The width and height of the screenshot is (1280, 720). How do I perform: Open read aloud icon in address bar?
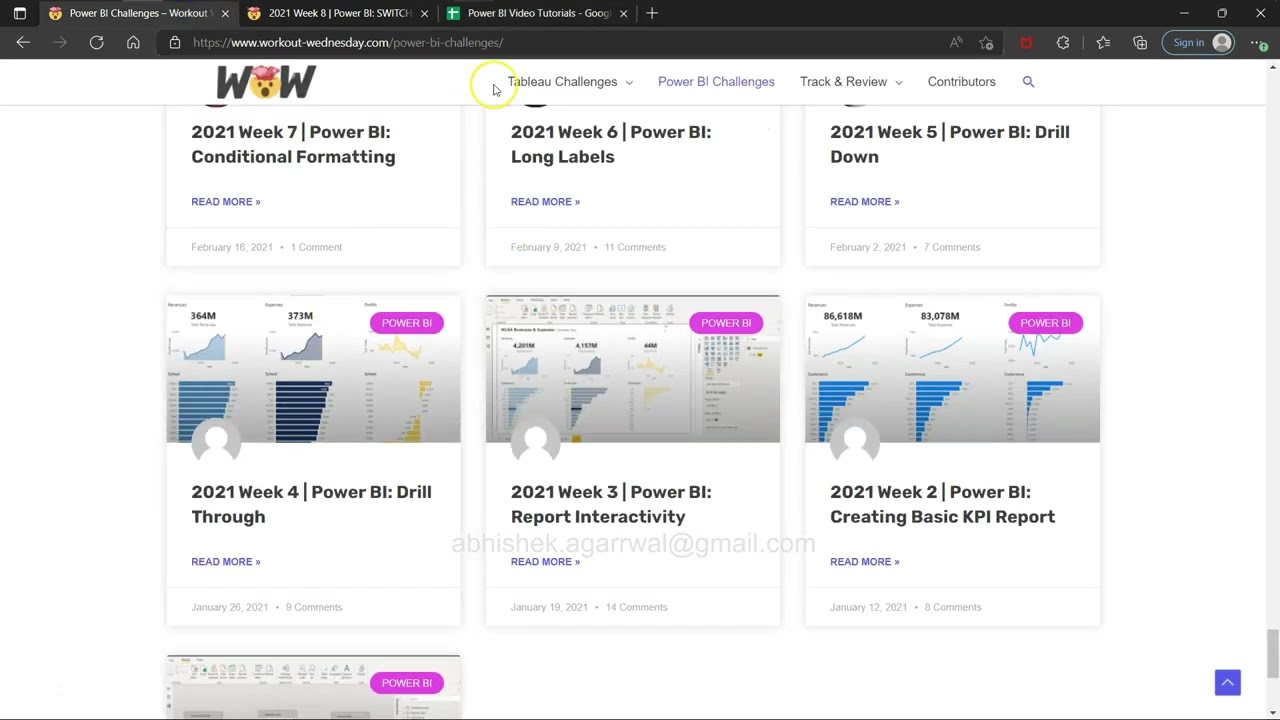tap(956, 42)
